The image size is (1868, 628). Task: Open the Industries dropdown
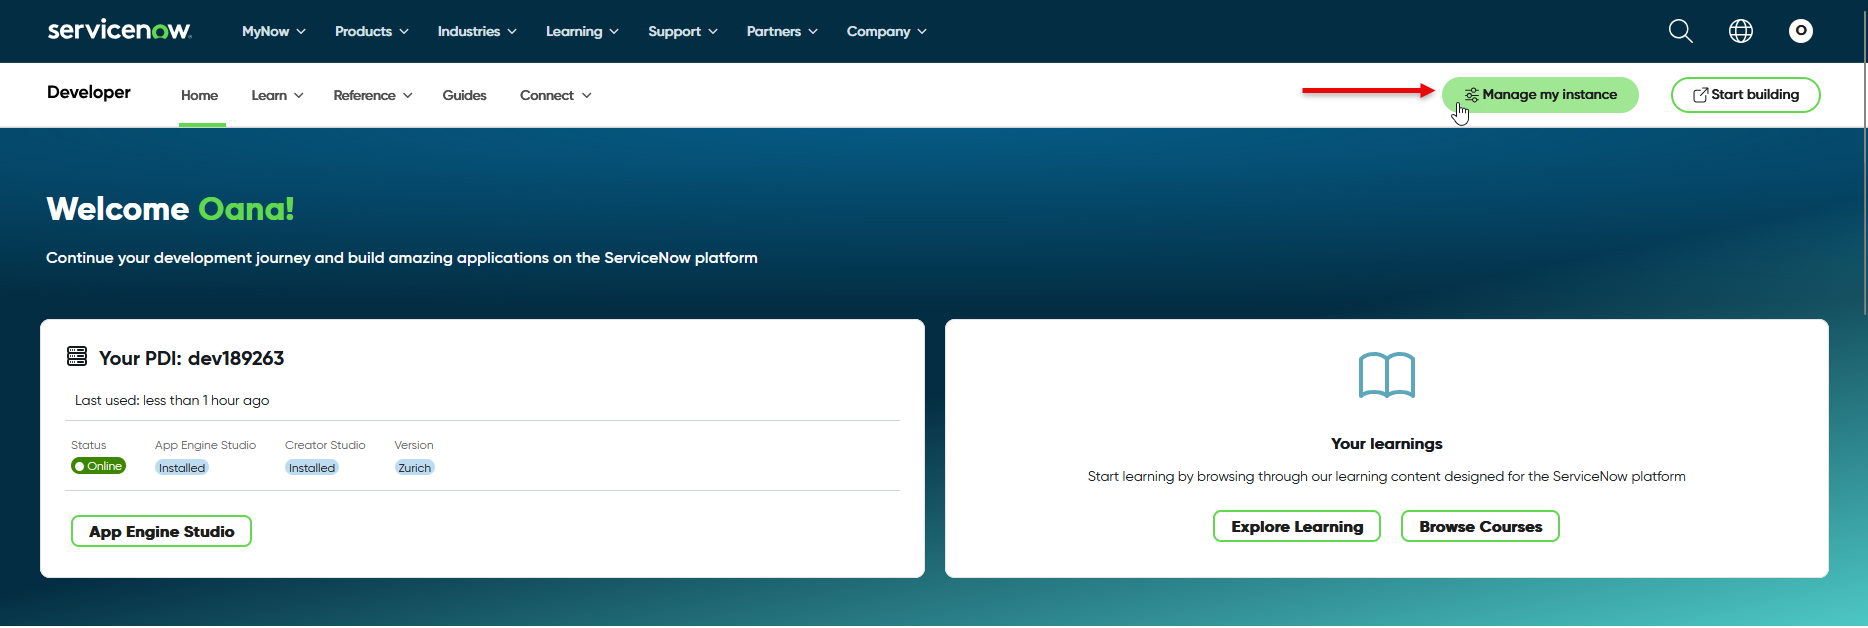click(x=476, y=32)
